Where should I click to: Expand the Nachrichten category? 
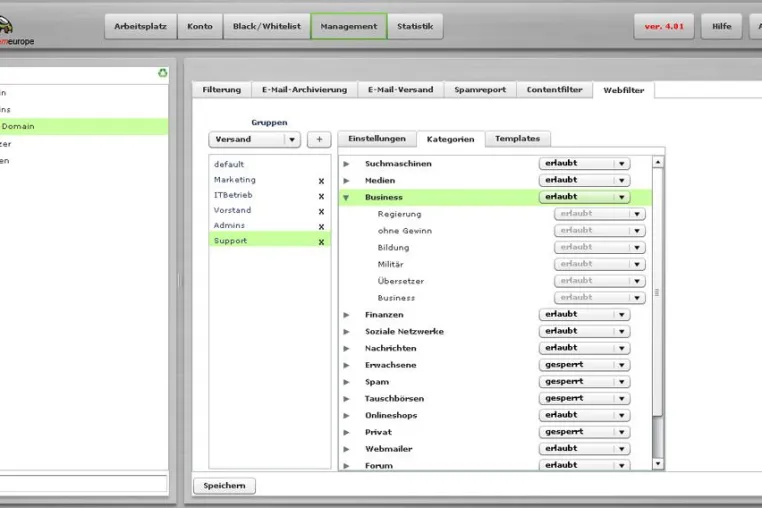click(x=346, y=349)
